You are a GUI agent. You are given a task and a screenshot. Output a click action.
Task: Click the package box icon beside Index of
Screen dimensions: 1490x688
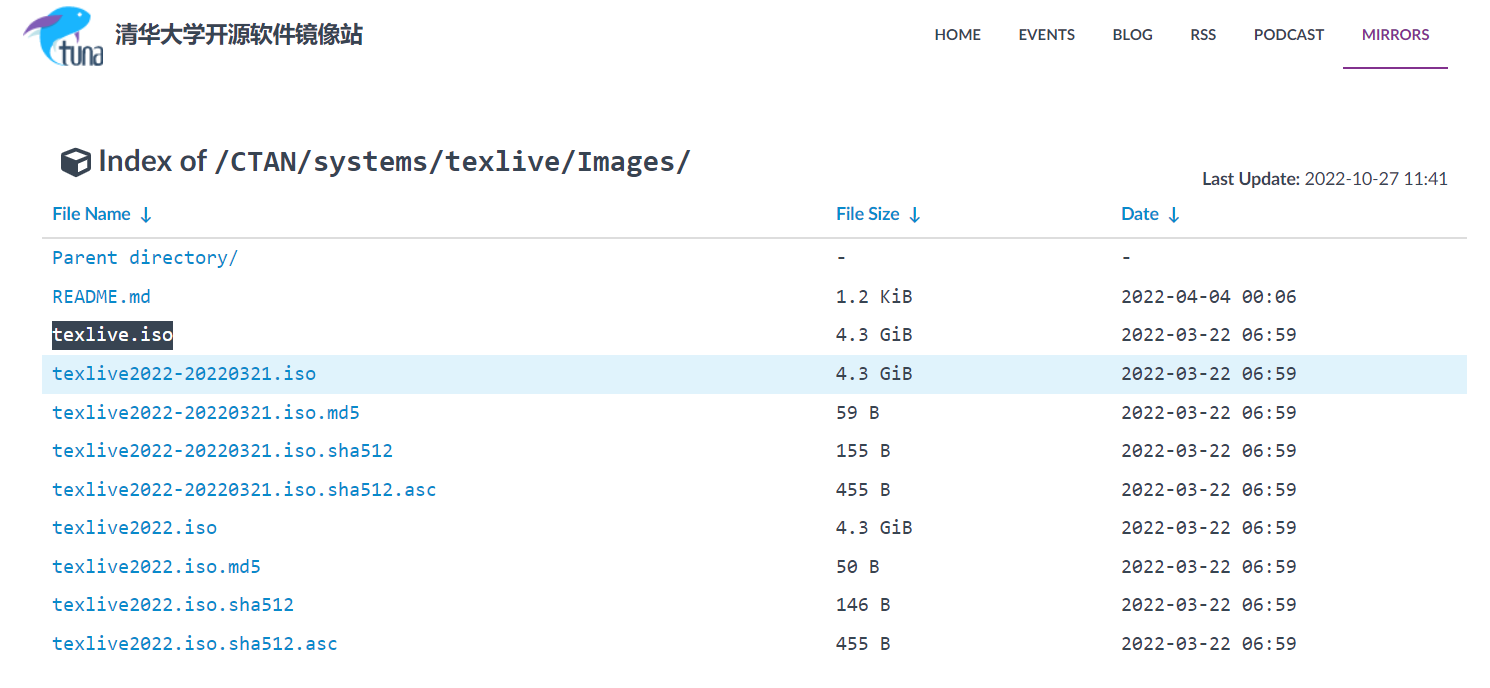(x=75, y=162)
